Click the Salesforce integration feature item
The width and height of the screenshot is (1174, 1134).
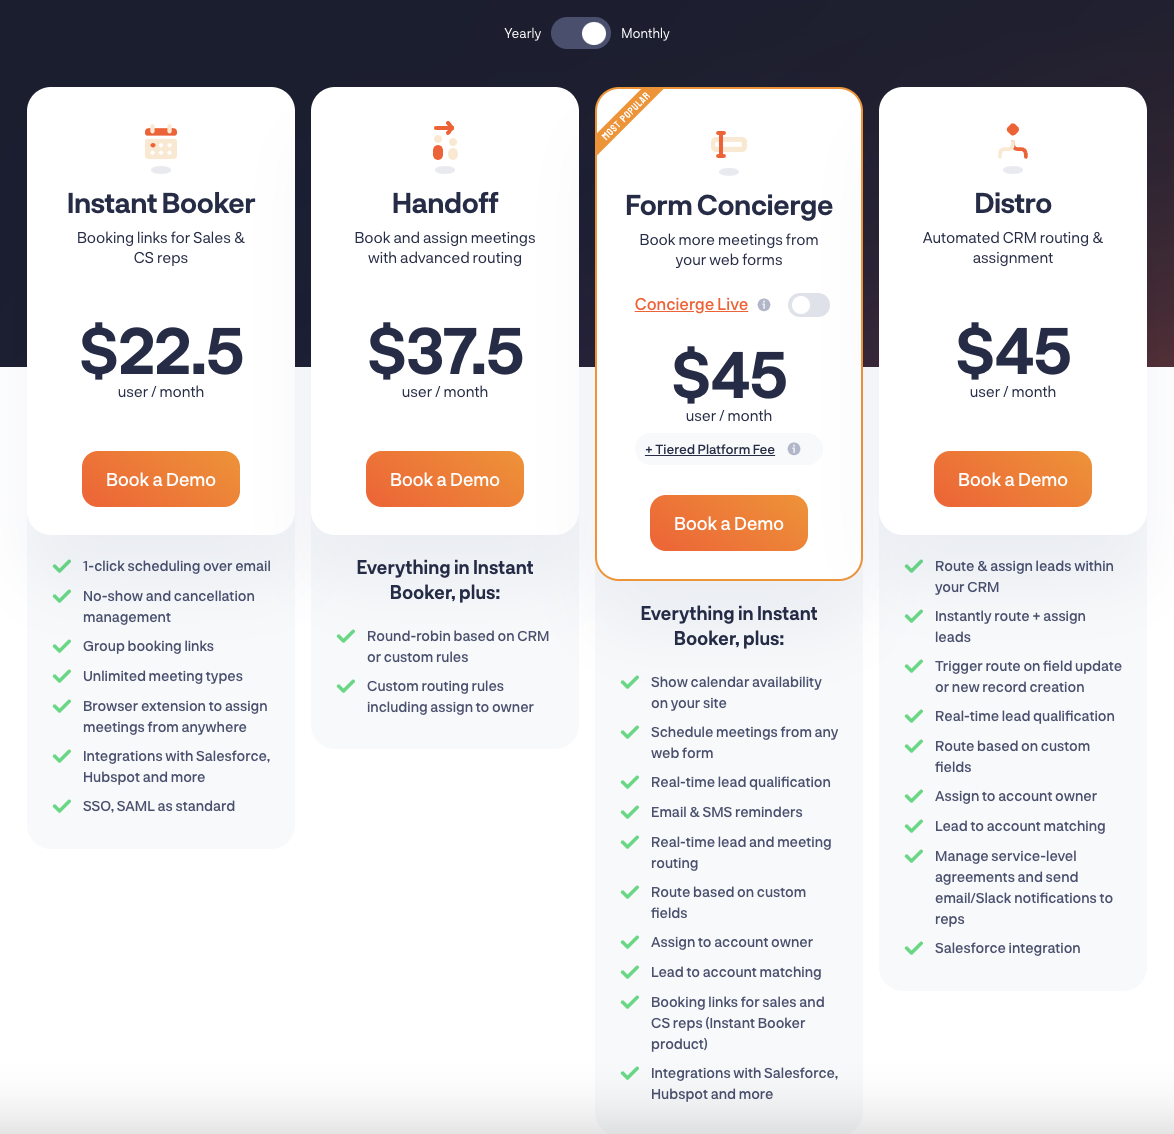1007,948
